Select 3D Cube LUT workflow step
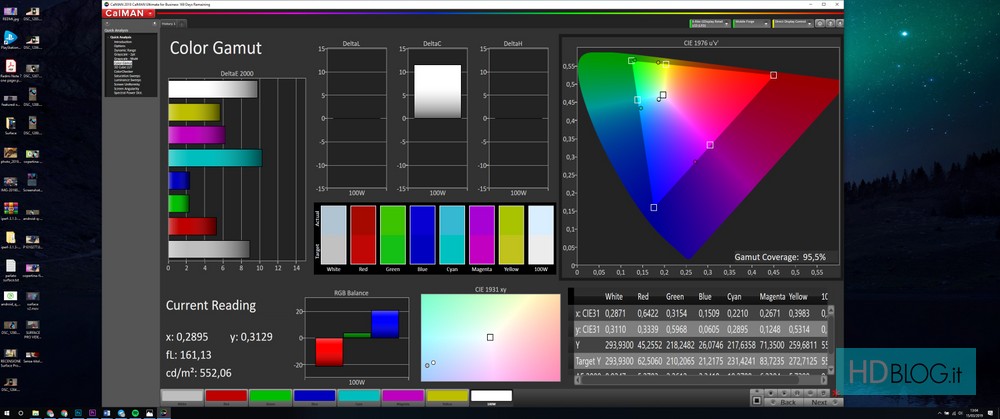The height and width of the screenshot is (419, 1000). (123, 67)
